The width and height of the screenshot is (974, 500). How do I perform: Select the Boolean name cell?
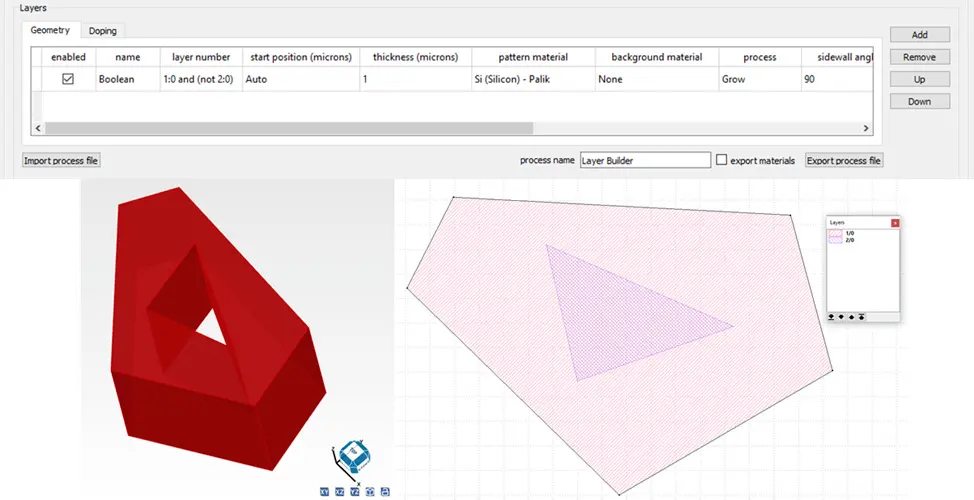[128, 80]
